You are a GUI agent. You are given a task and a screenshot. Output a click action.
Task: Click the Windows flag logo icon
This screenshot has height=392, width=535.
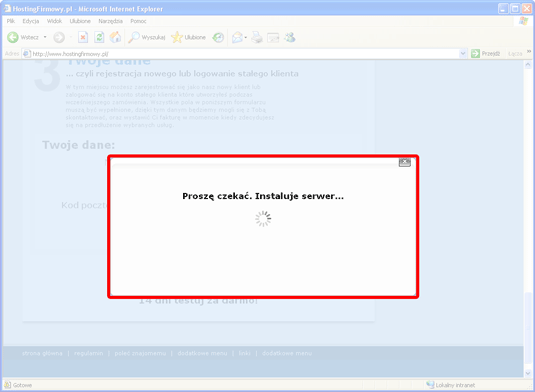[523, 21]
